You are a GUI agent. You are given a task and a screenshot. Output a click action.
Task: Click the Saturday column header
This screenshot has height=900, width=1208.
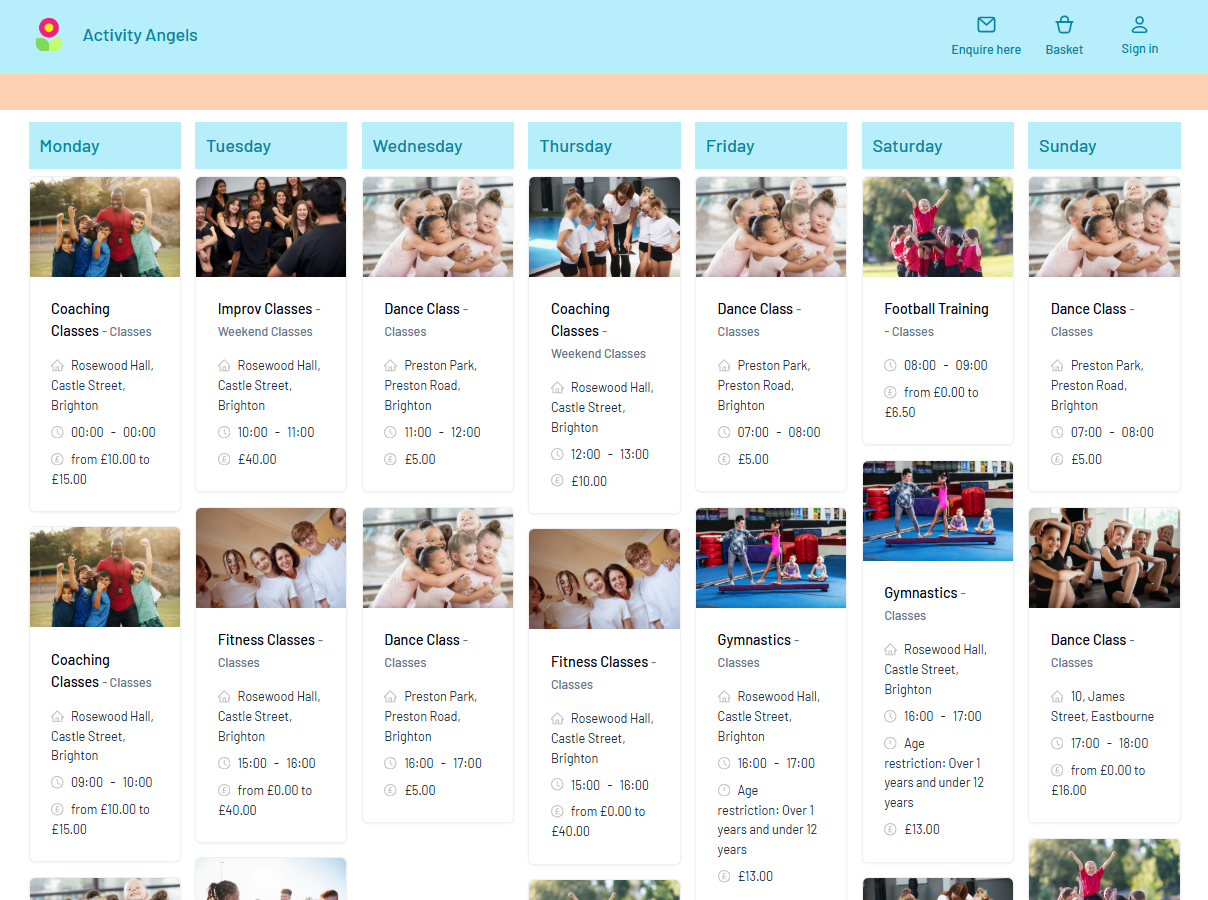[938, 146]
